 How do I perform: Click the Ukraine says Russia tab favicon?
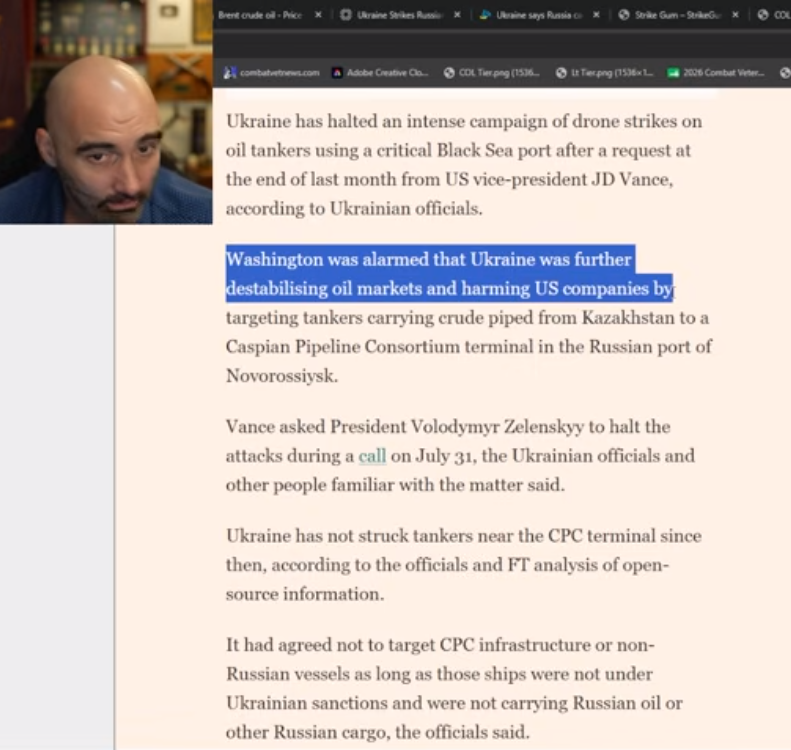[x=485, y=15]
